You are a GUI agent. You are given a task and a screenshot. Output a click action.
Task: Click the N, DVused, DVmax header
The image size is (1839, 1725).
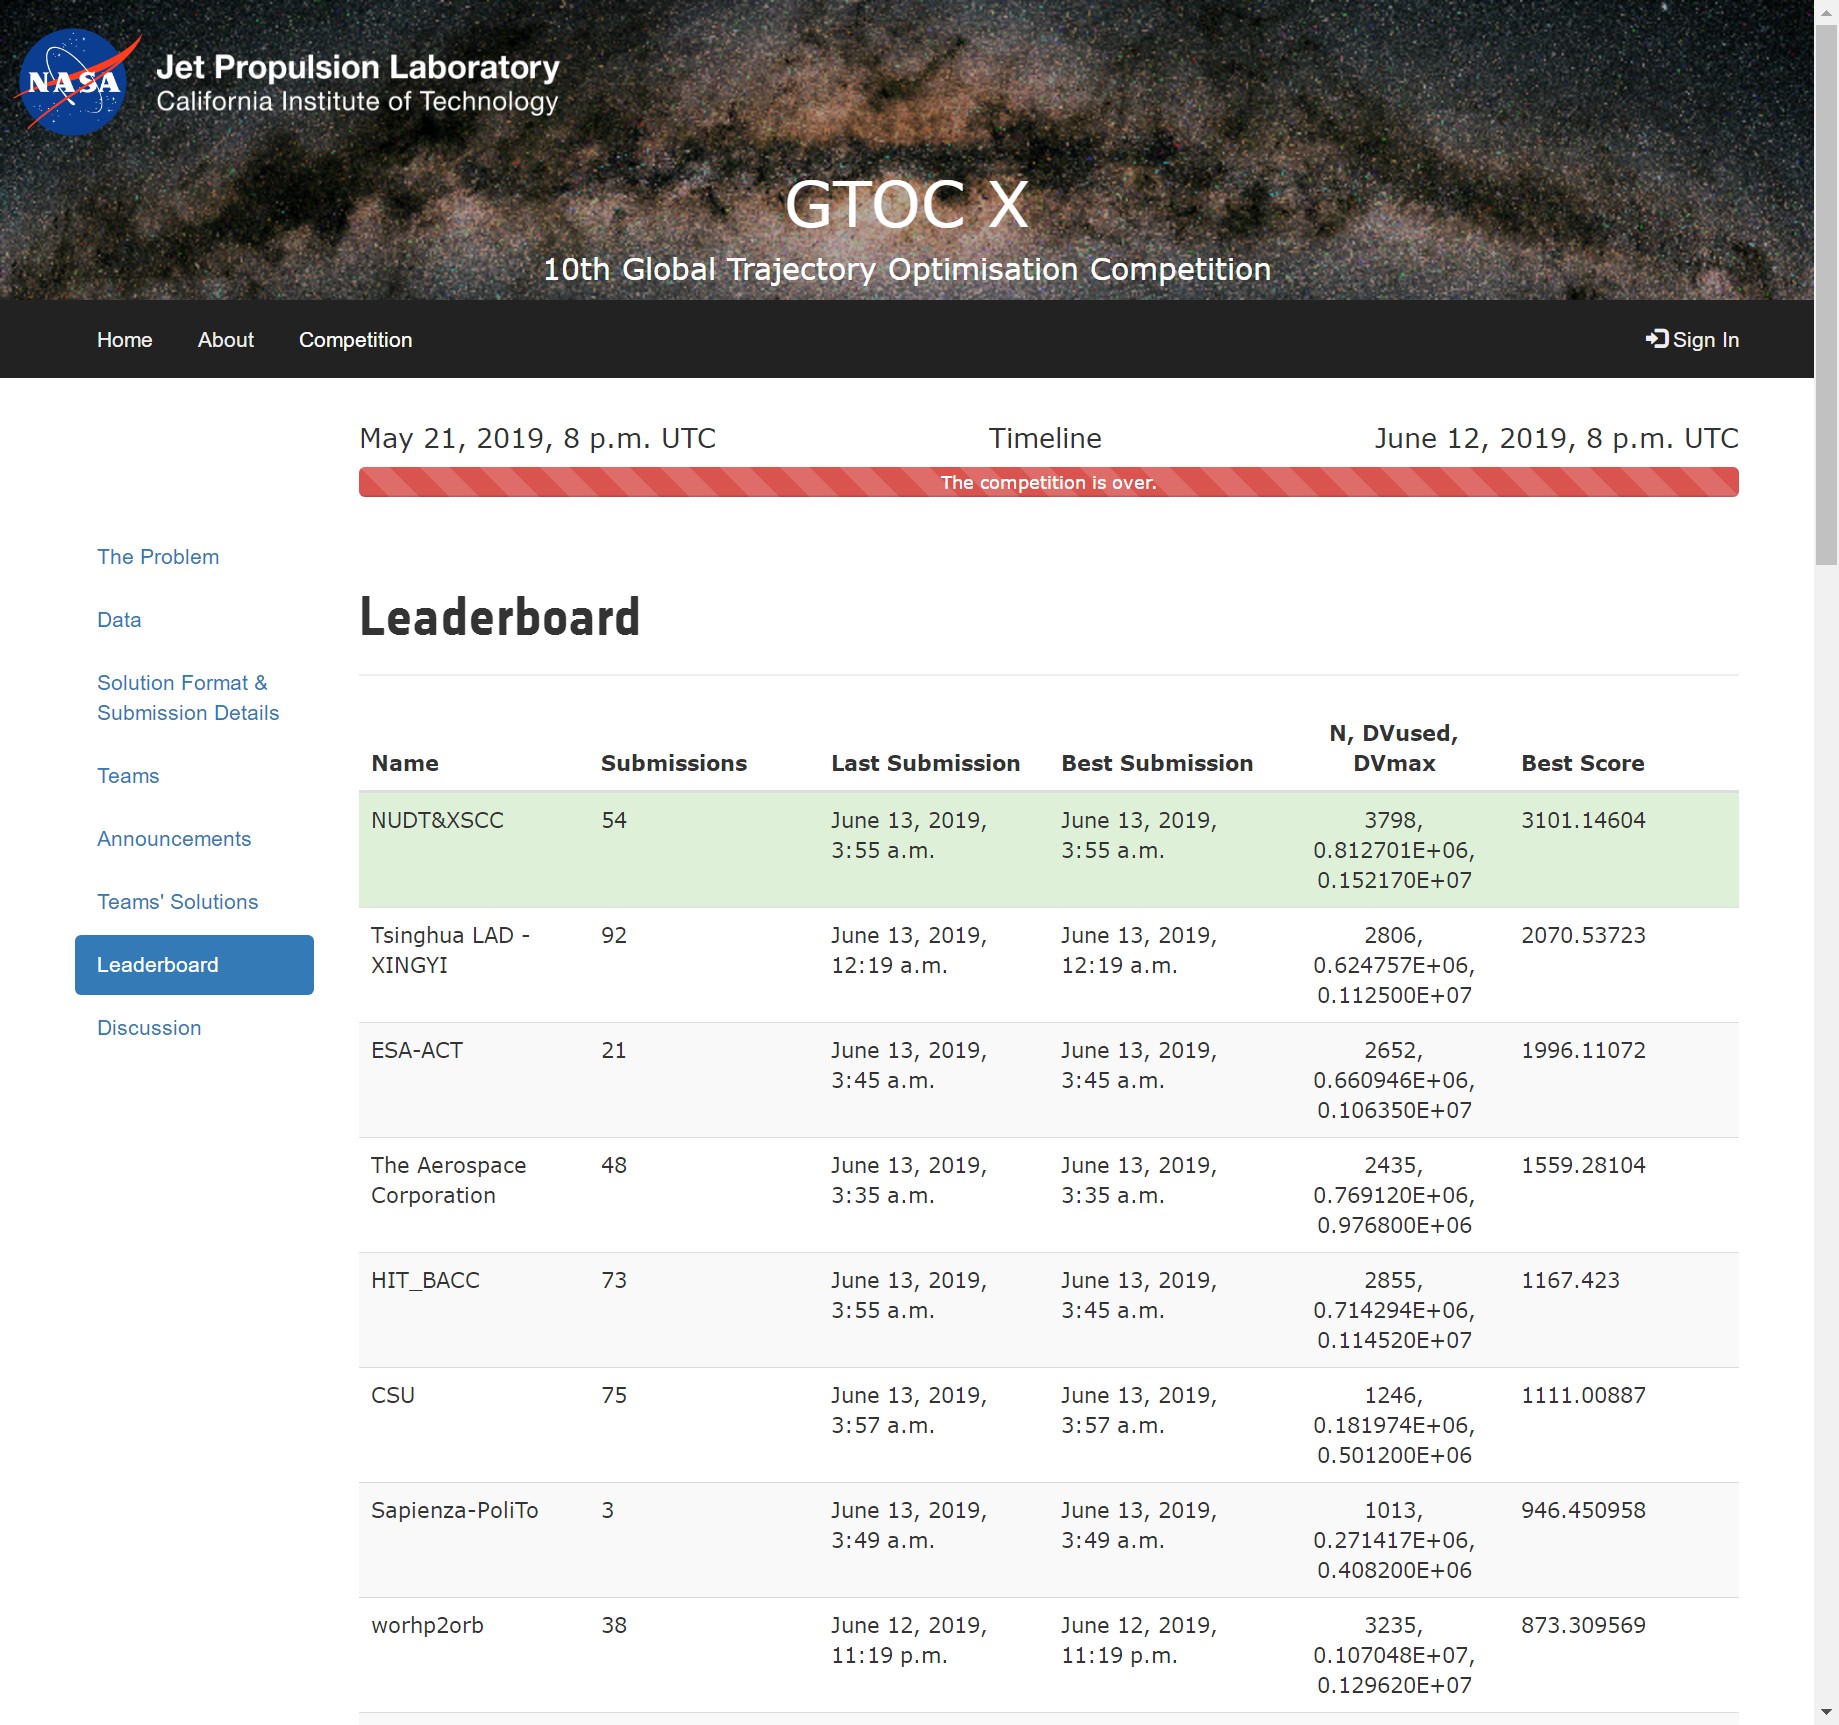(1394, 748)
